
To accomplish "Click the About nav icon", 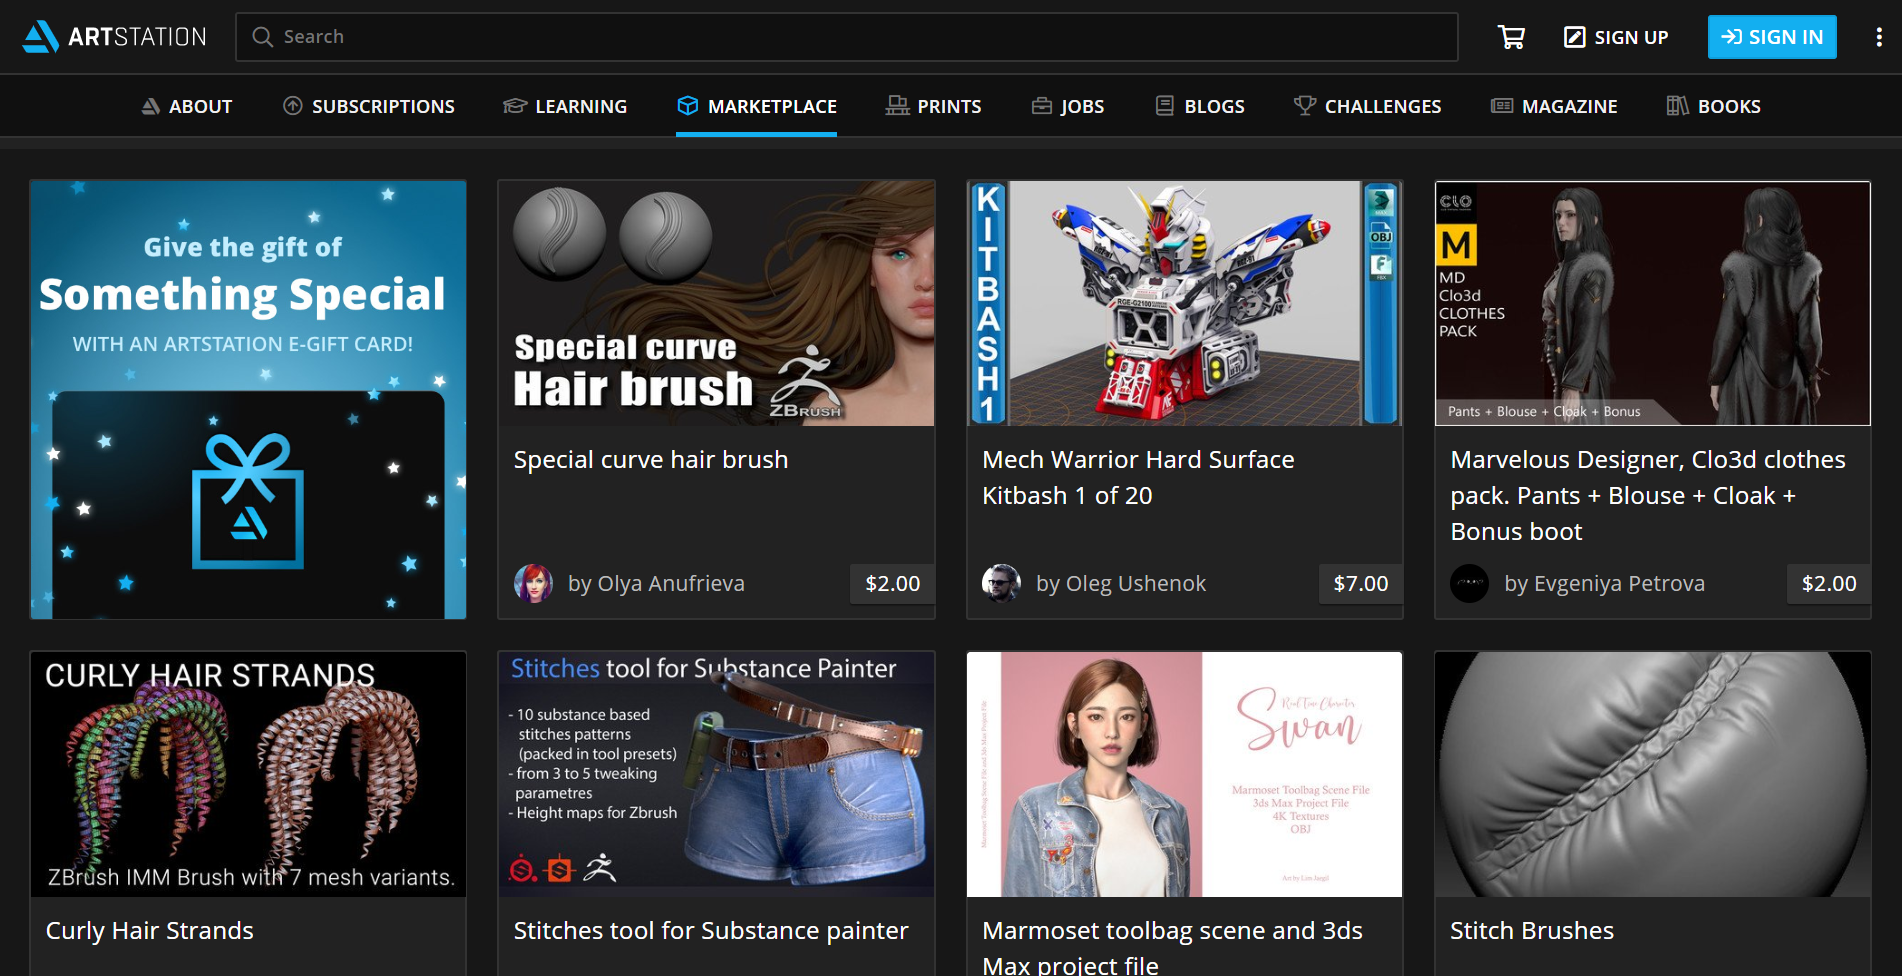I will (151, 106).
